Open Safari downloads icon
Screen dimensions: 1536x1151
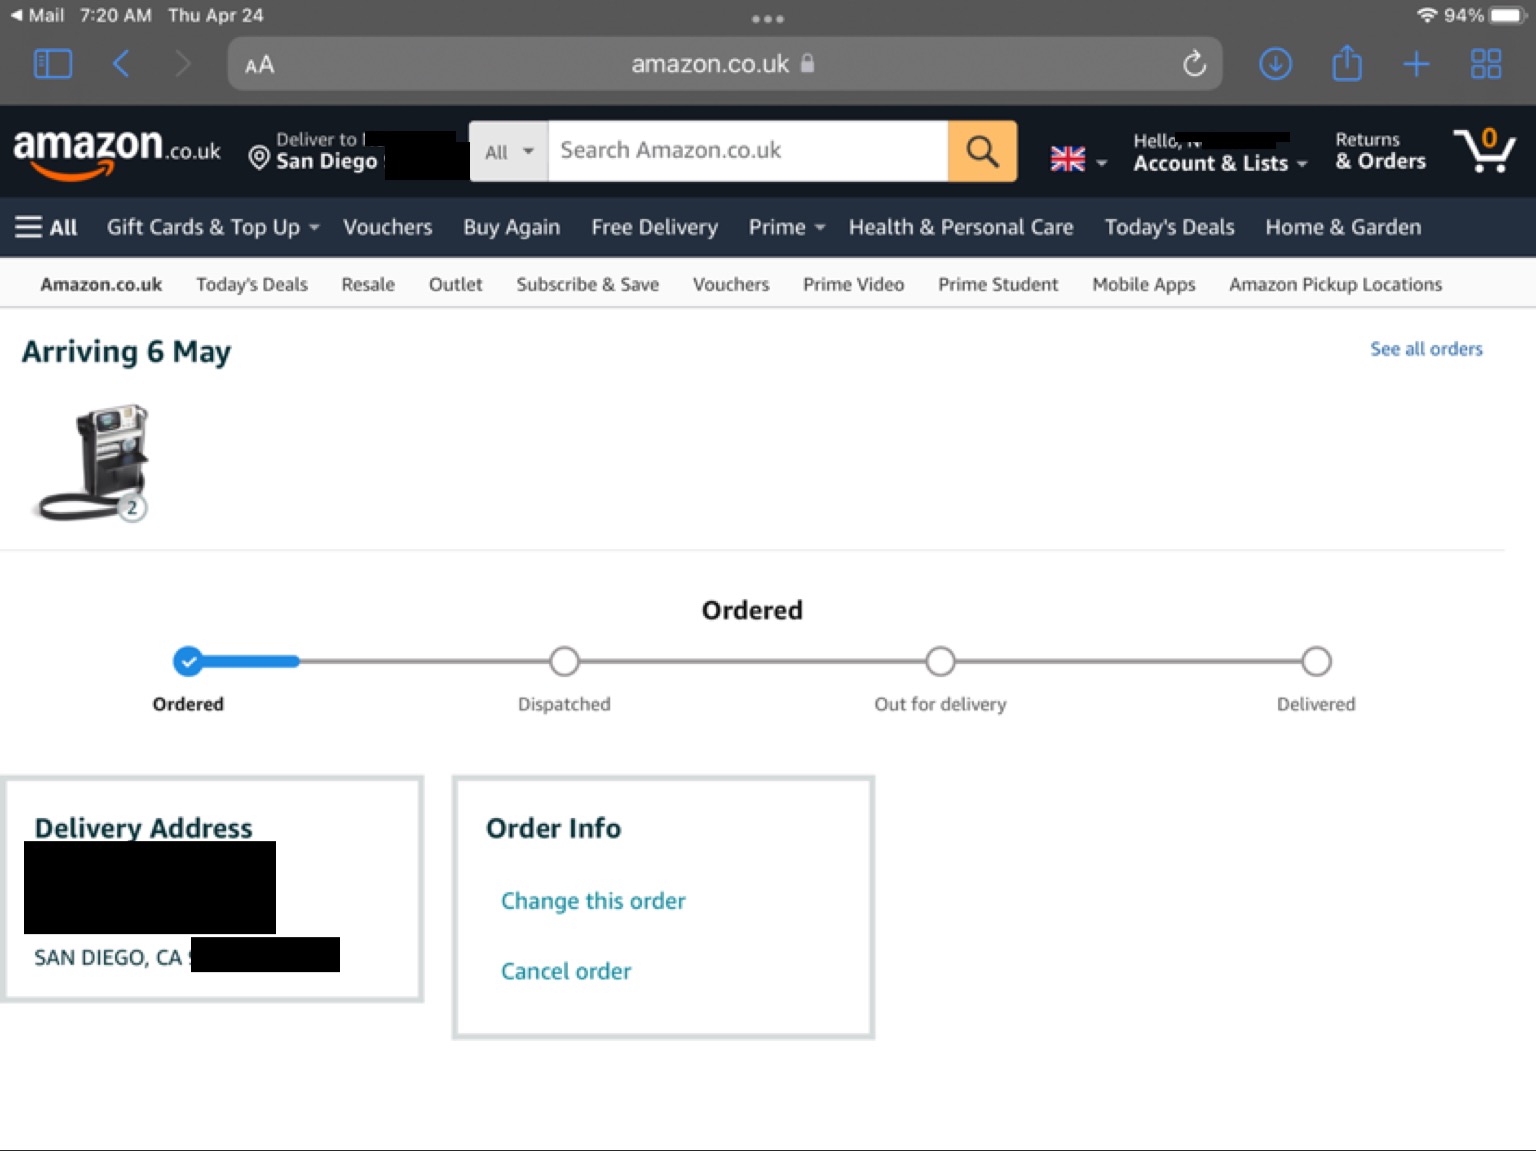click(1275, 64)
